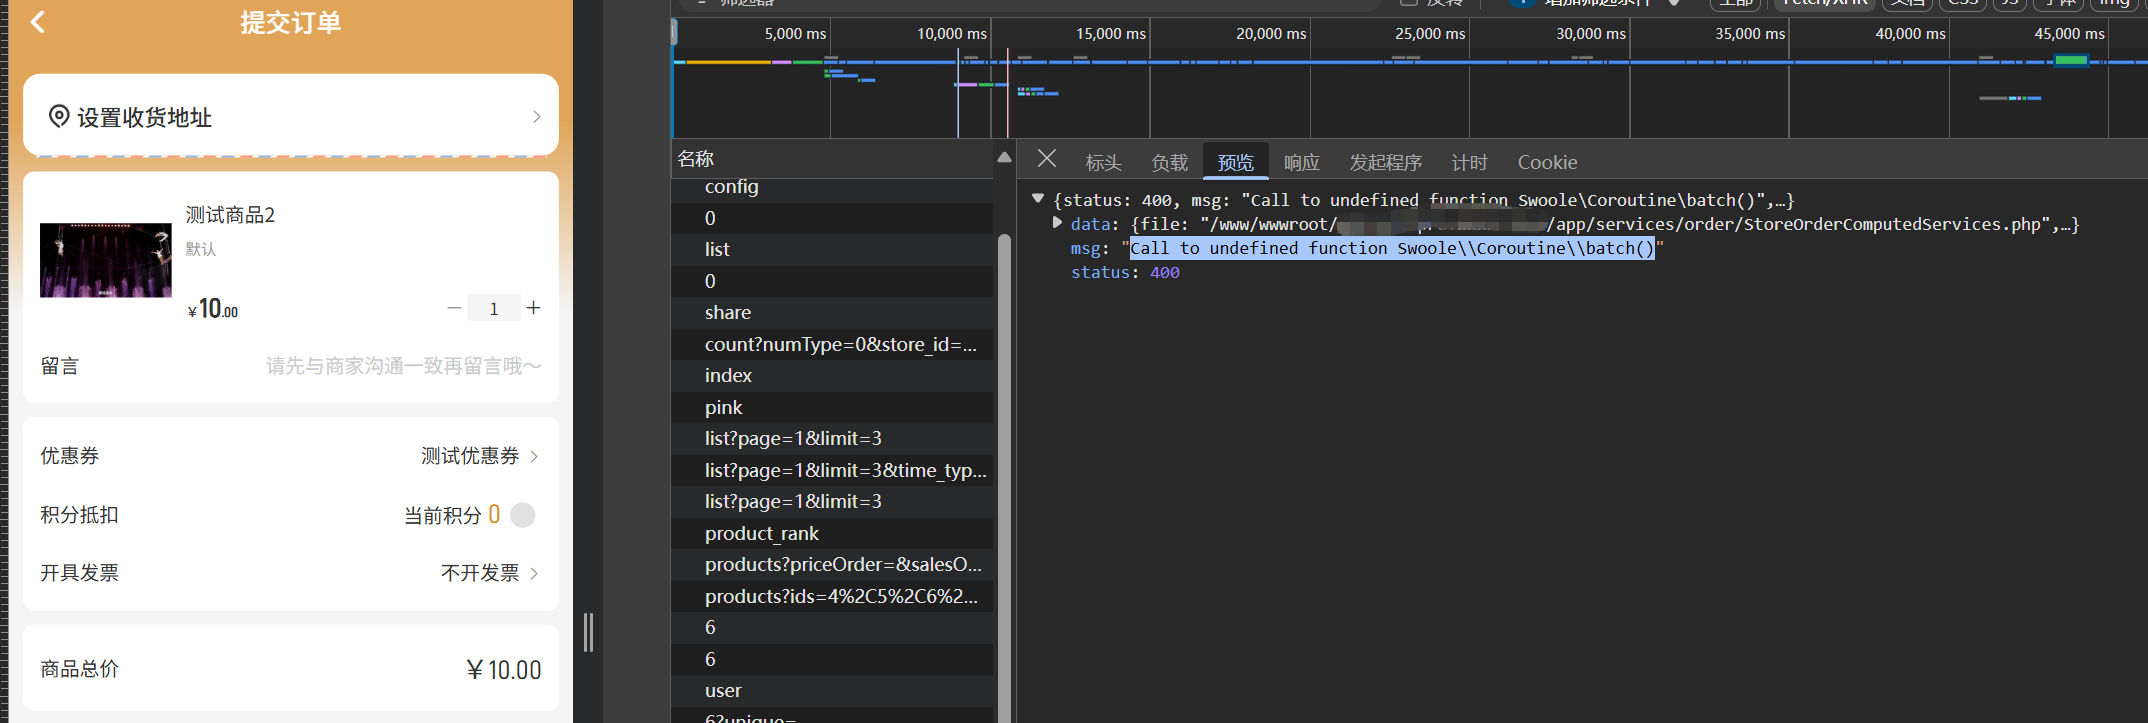2148x723 pixels.
Task: Collapse the root response object
Action: pos(1038,199)
